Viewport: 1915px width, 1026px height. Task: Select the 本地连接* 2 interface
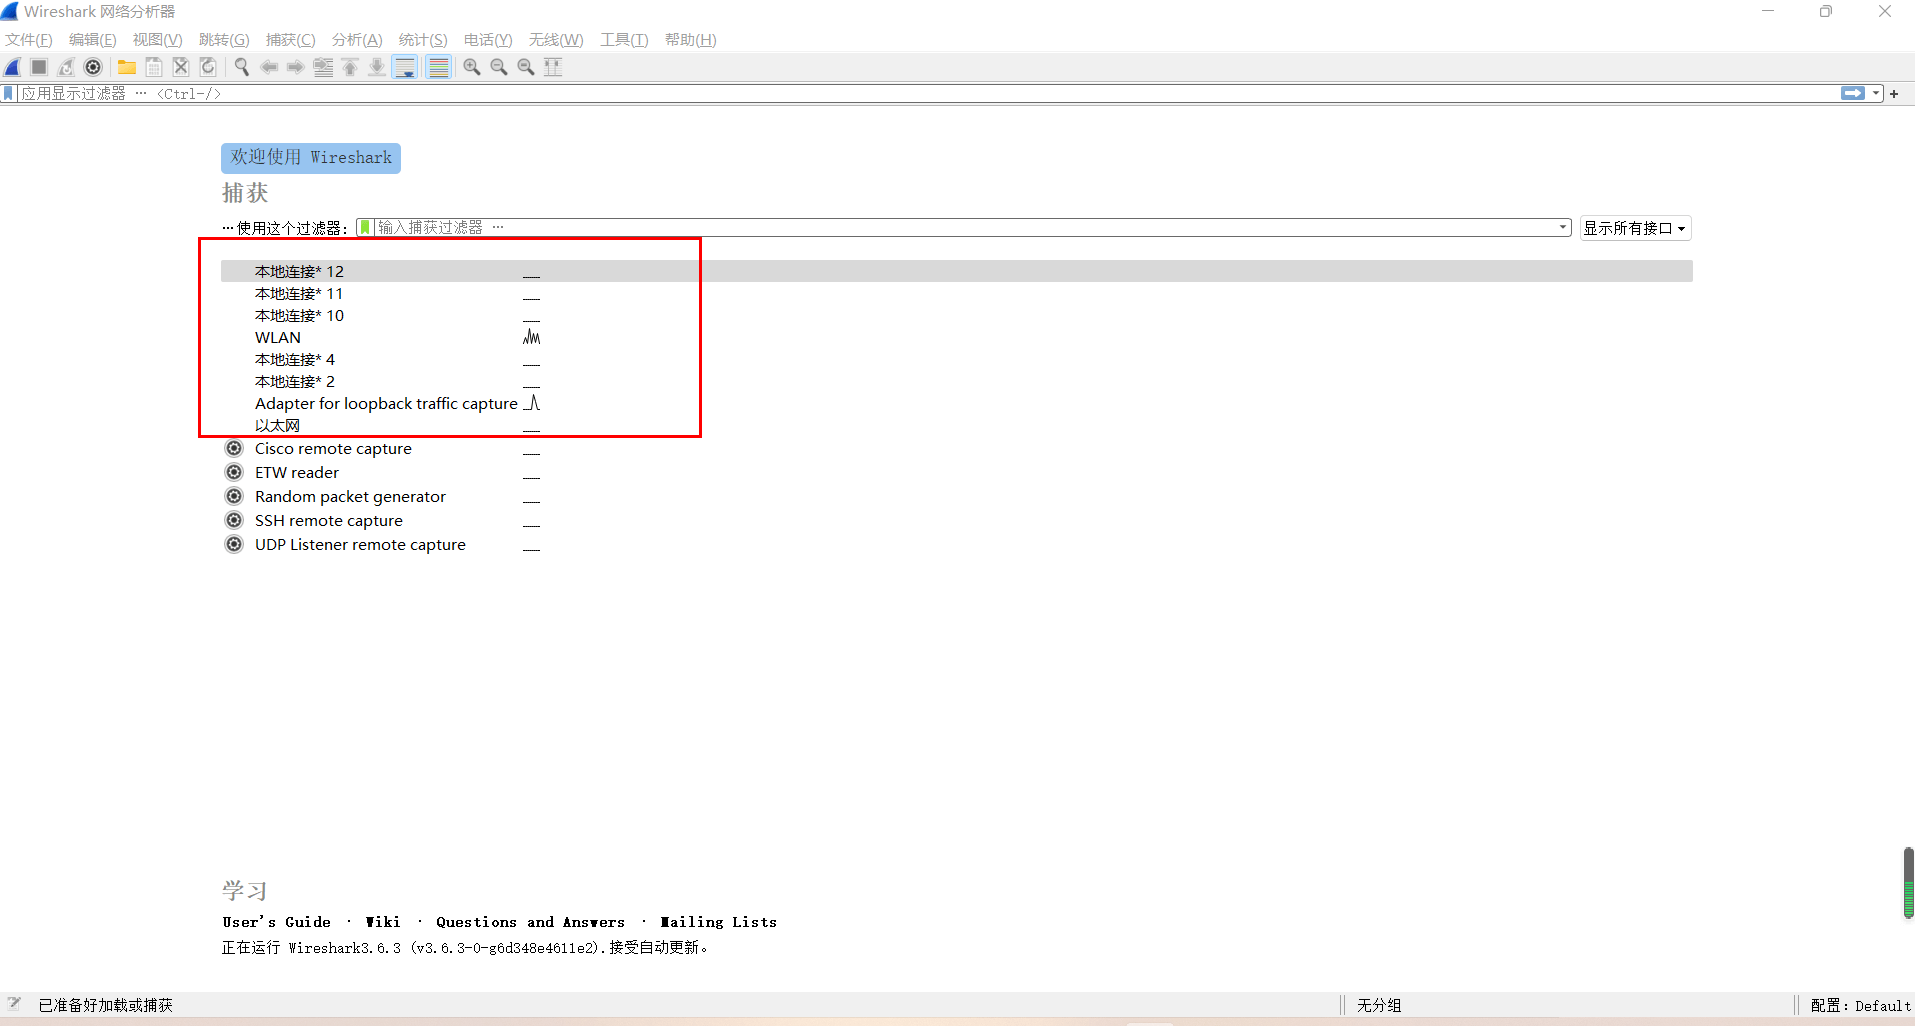pyautogui.click(x=956, y=381)
